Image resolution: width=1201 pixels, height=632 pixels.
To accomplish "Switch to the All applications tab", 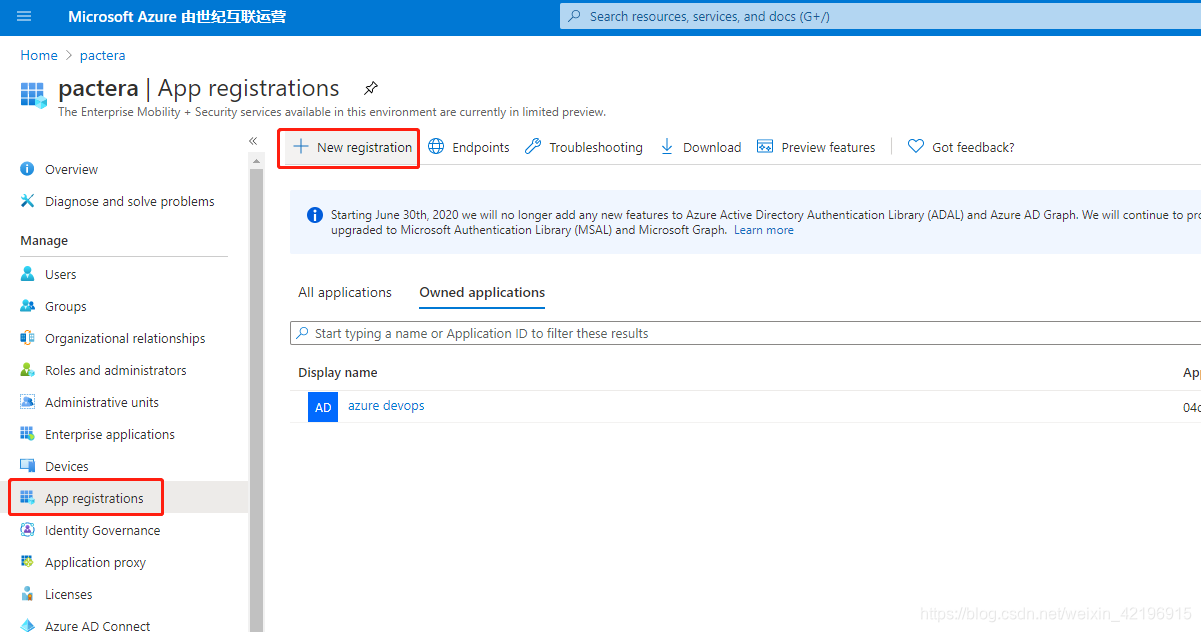I will tap(345, 292).
